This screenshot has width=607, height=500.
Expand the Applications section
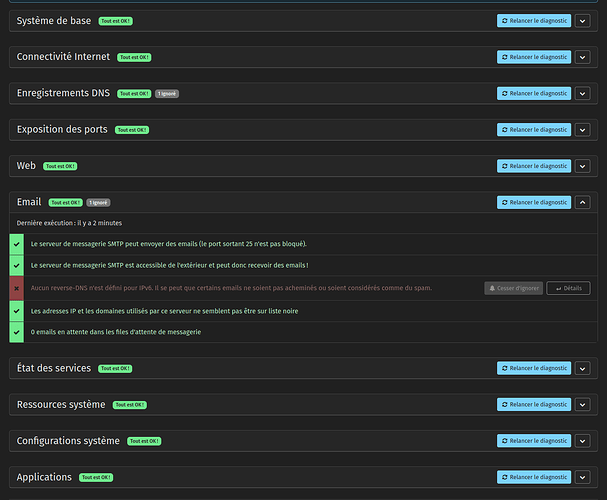(x=582, y=477)
